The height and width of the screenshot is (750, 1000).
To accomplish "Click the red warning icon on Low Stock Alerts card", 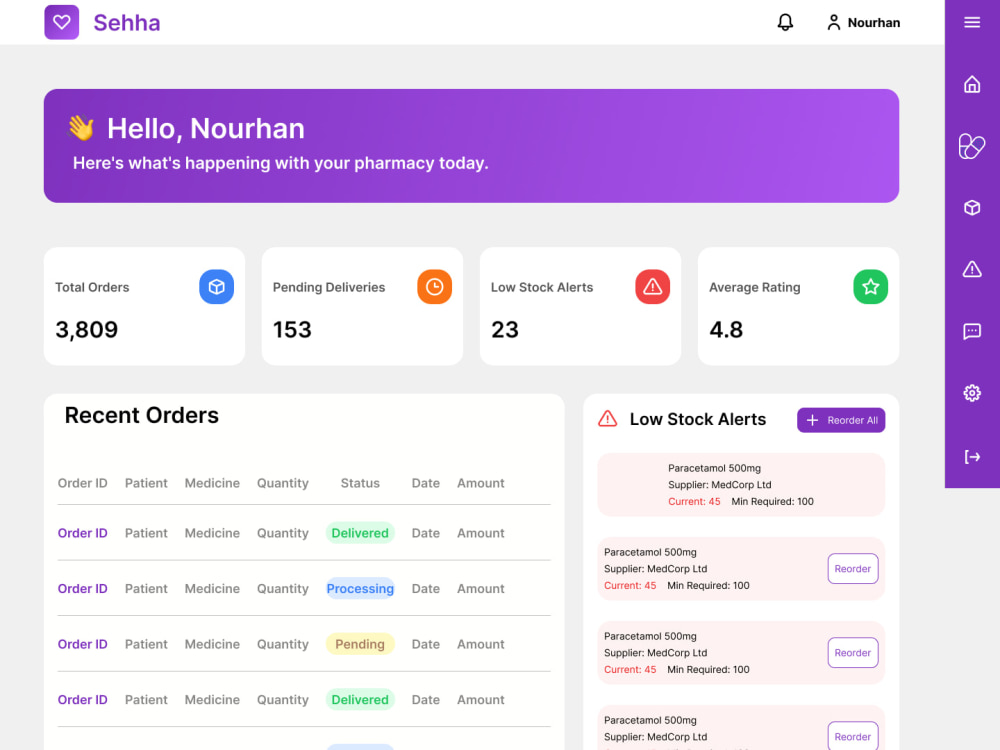I will tap(652, 286).
